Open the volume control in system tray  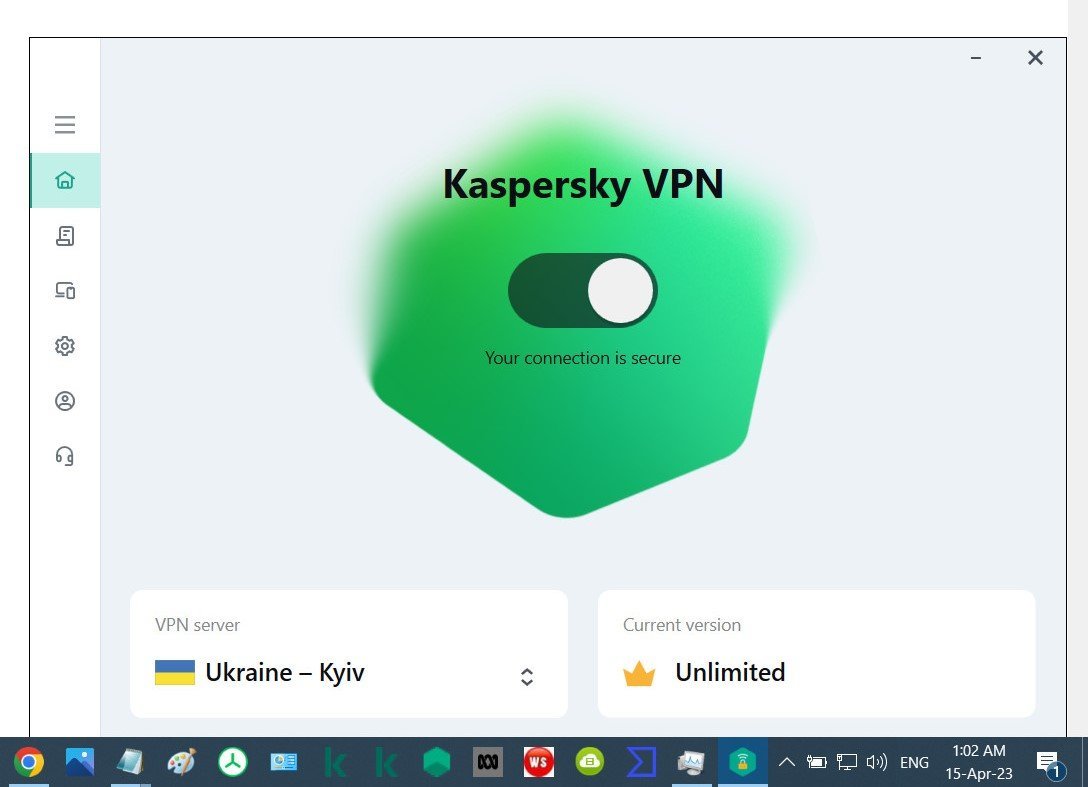coord(876,763)
